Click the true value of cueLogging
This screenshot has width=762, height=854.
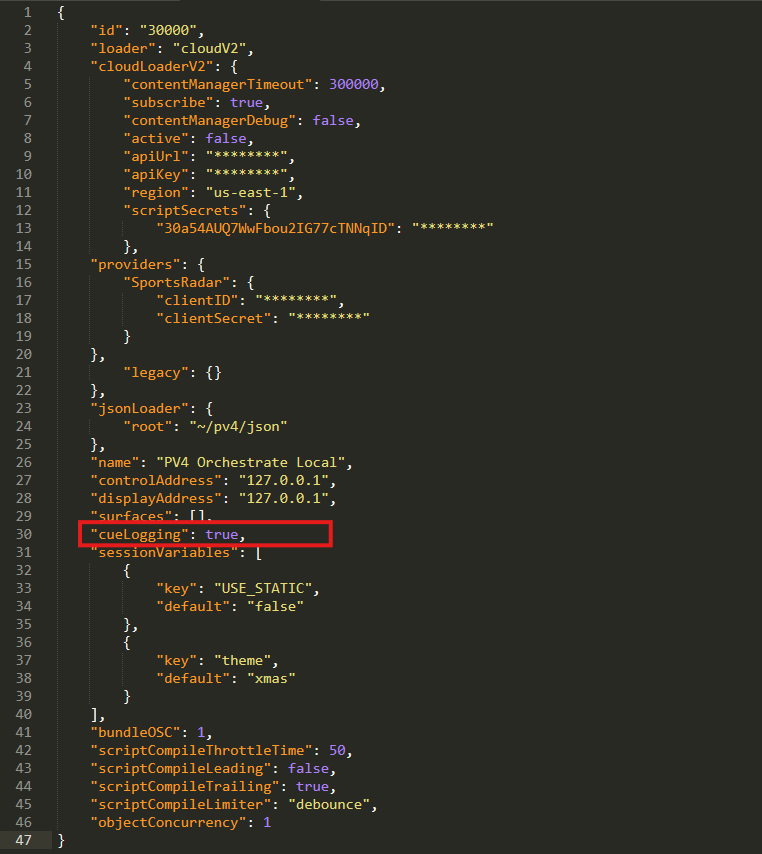point(222,534)
